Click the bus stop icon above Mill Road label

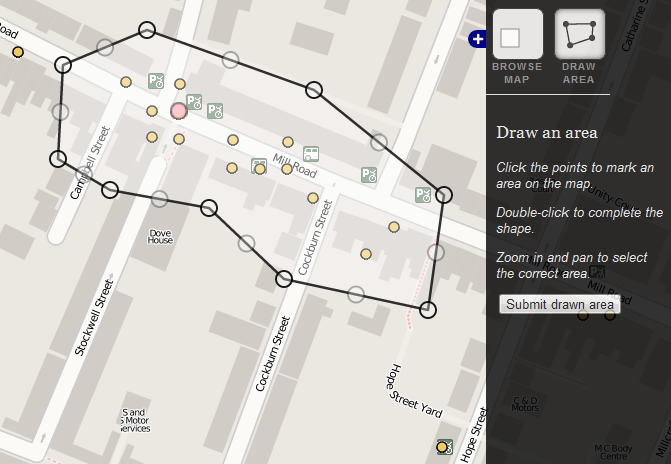coord(311,154)
